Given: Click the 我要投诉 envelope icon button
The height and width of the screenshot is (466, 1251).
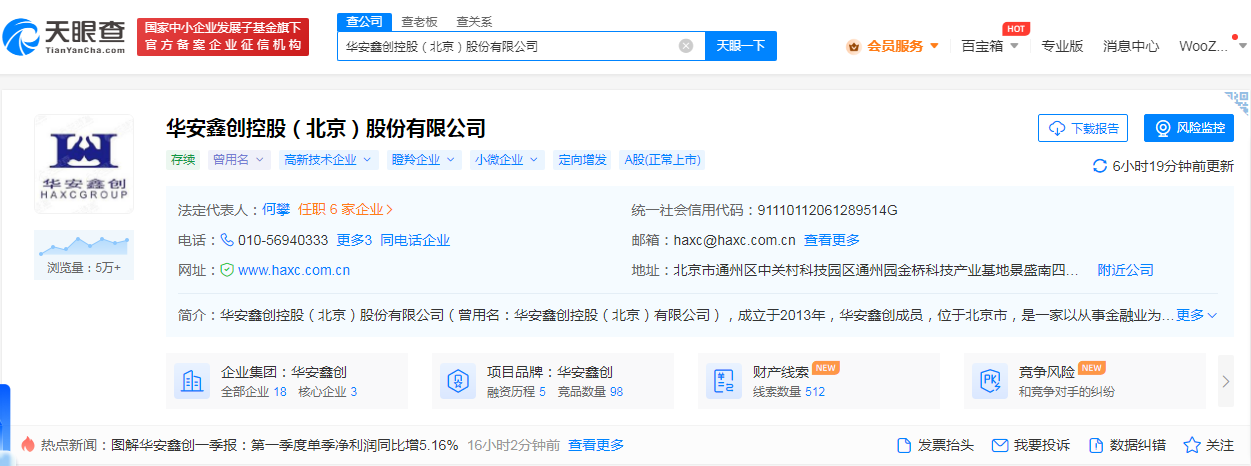Looking at the screenshot, I should click(x=1031, y=445).
